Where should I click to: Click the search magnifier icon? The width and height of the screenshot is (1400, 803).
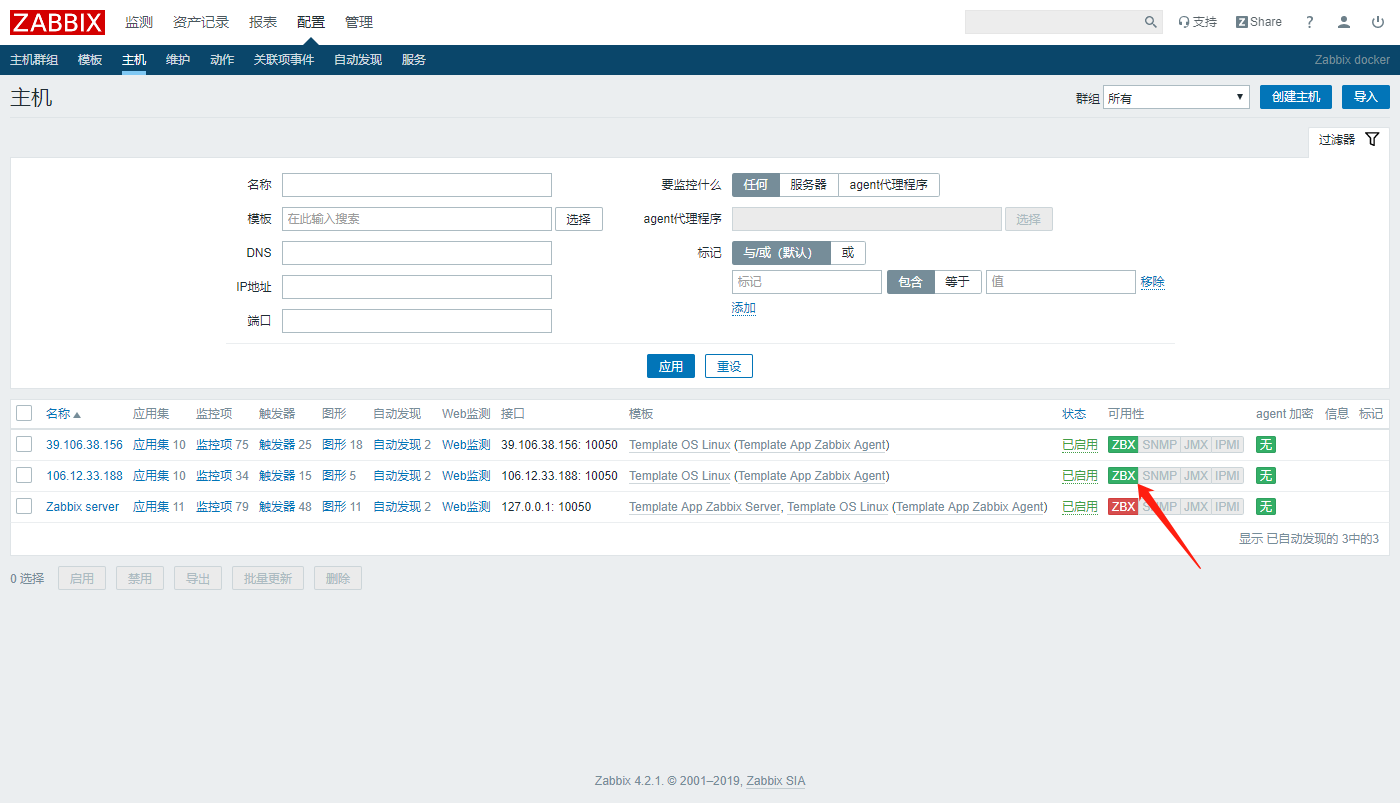pos(1150,22)
